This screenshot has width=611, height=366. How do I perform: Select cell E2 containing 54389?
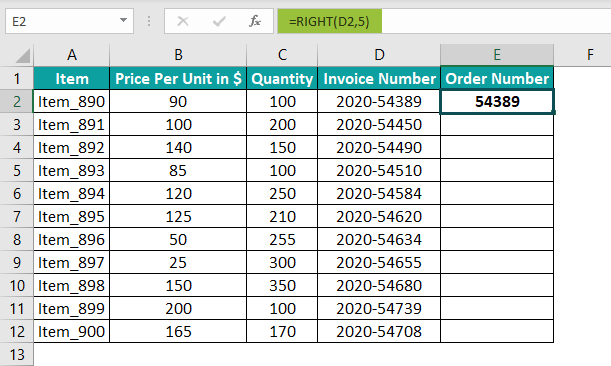(x=497, y=101)
